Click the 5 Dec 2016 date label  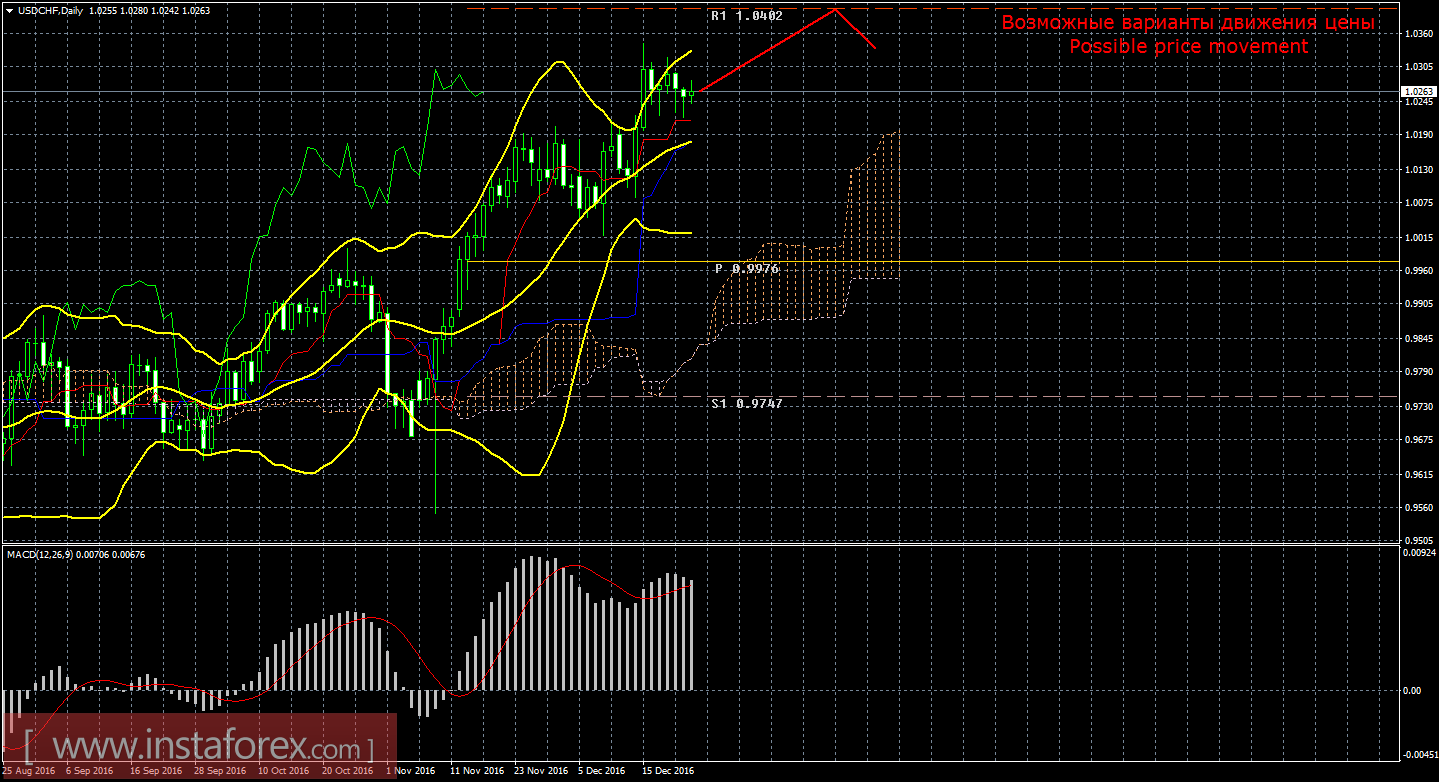[x=602, y=772]
